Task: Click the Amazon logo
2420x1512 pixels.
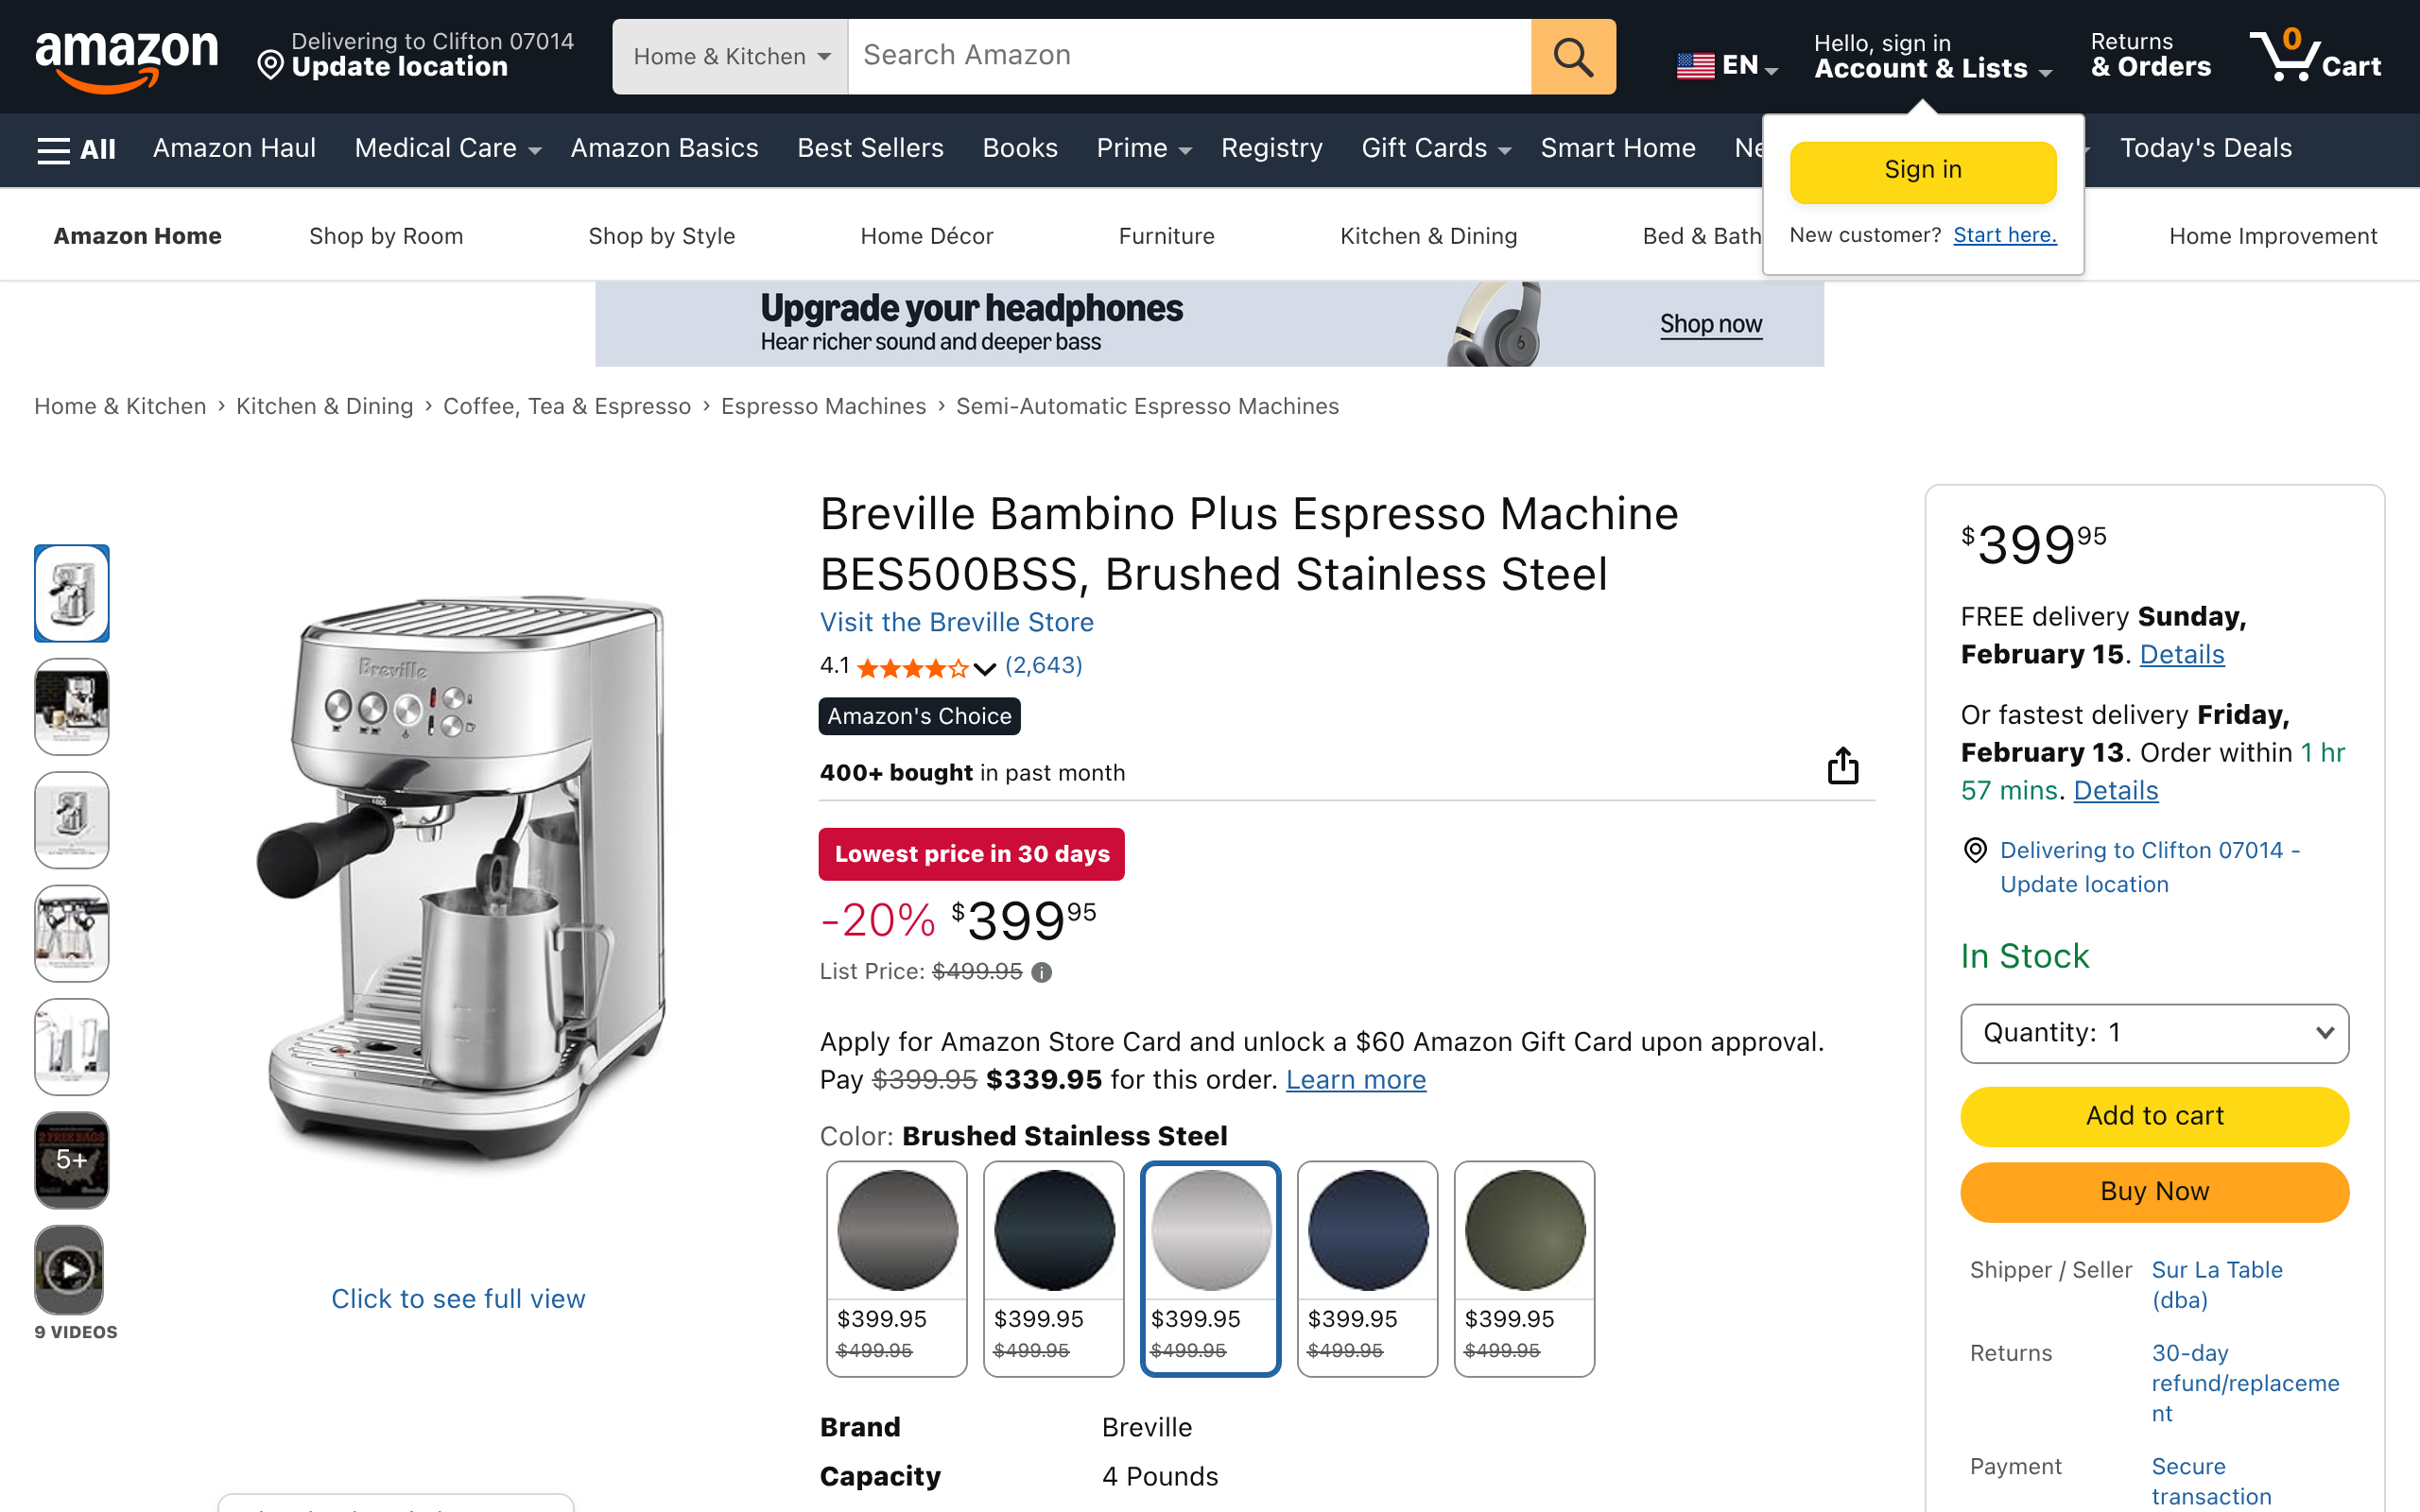Action: click(126, 57)
